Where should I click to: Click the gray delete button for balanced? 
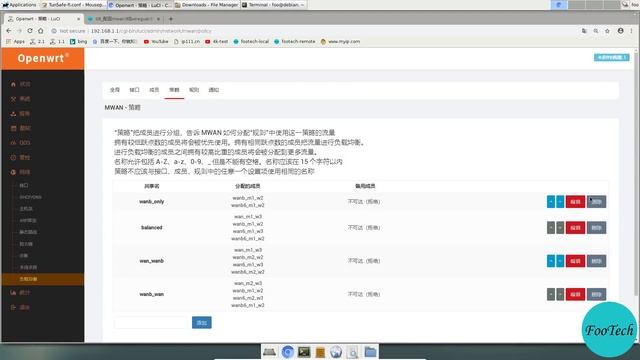[x=596, y=228]
